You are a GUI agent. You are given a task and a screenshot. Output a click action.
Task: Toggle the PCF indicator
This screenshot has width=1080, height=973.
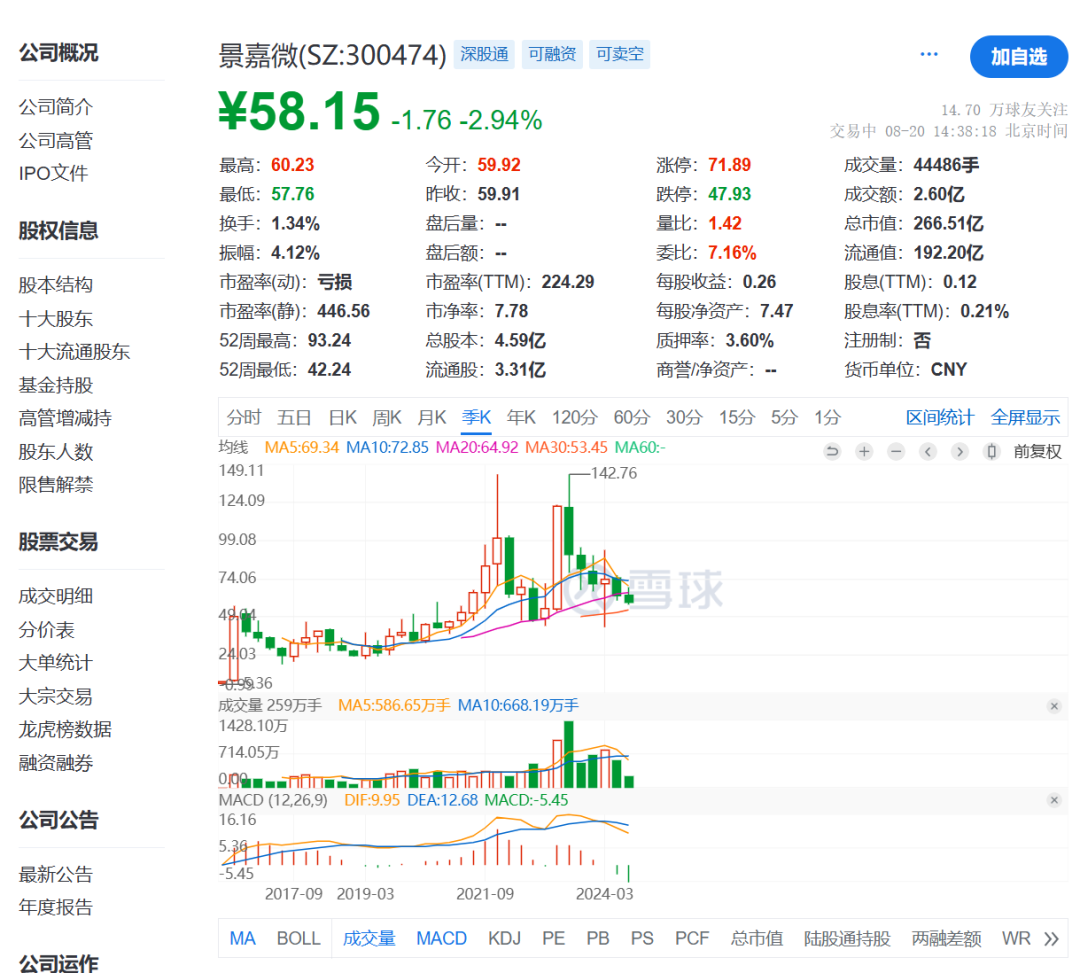pos(692,939)
